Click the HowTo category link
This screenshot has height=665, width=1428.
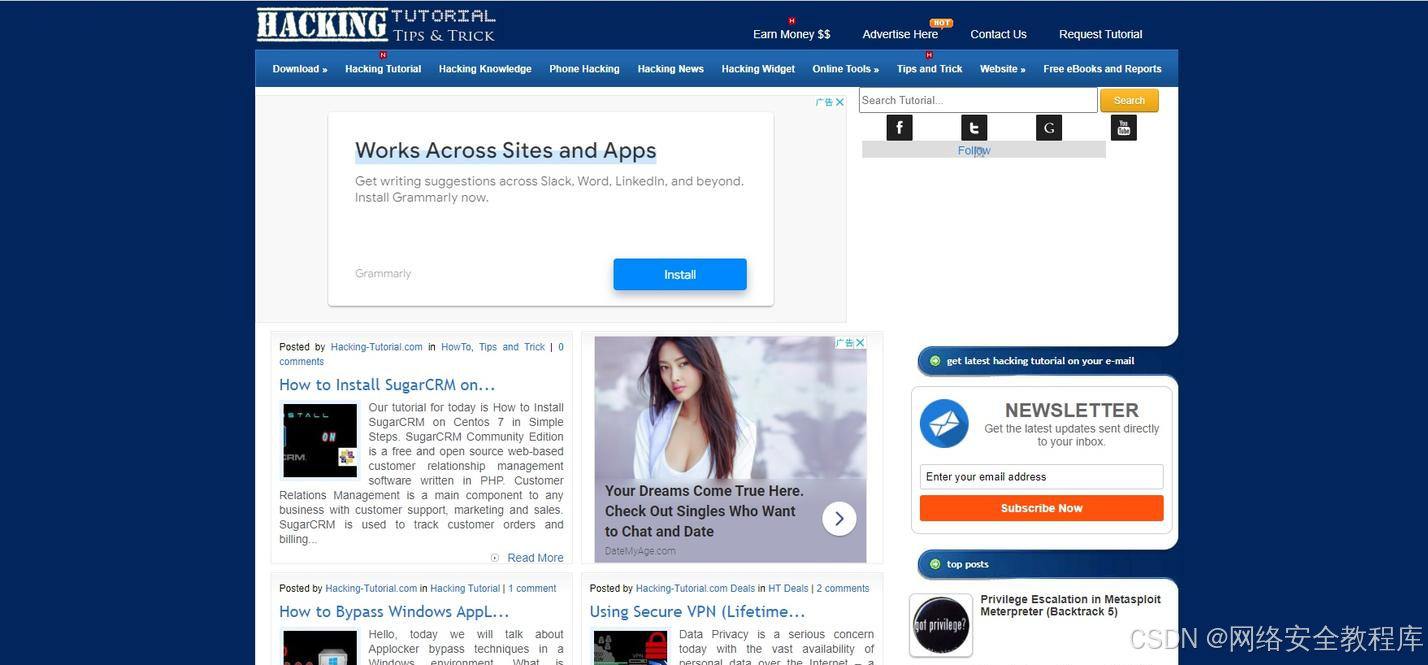point(456,347)
